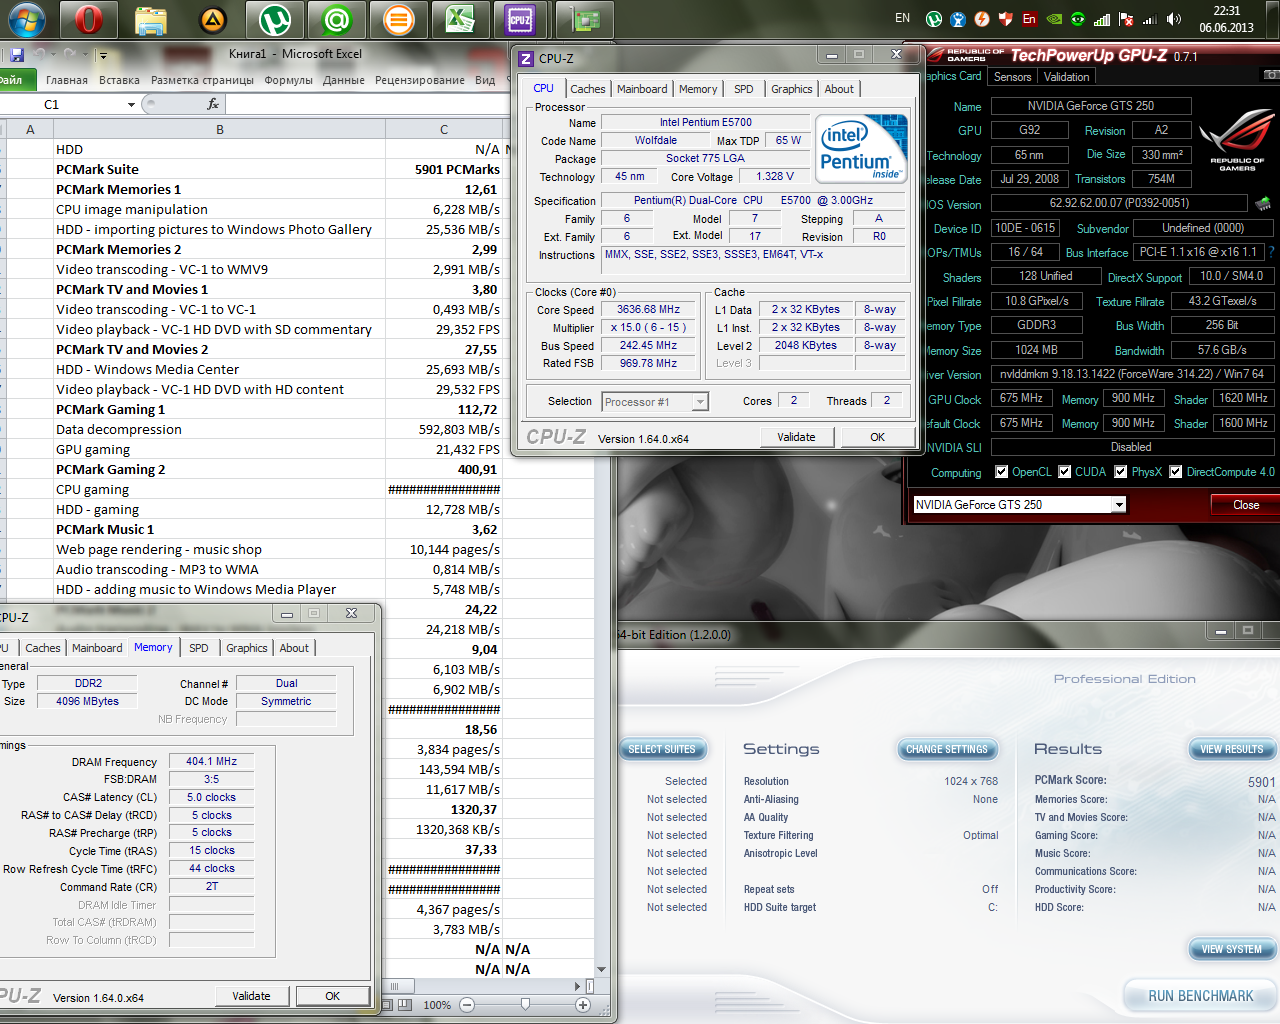Screen dimensions: 1280x1024
Task: Click CHANGE SETTINGS in PCMark
Action: (x=946, y=749)
